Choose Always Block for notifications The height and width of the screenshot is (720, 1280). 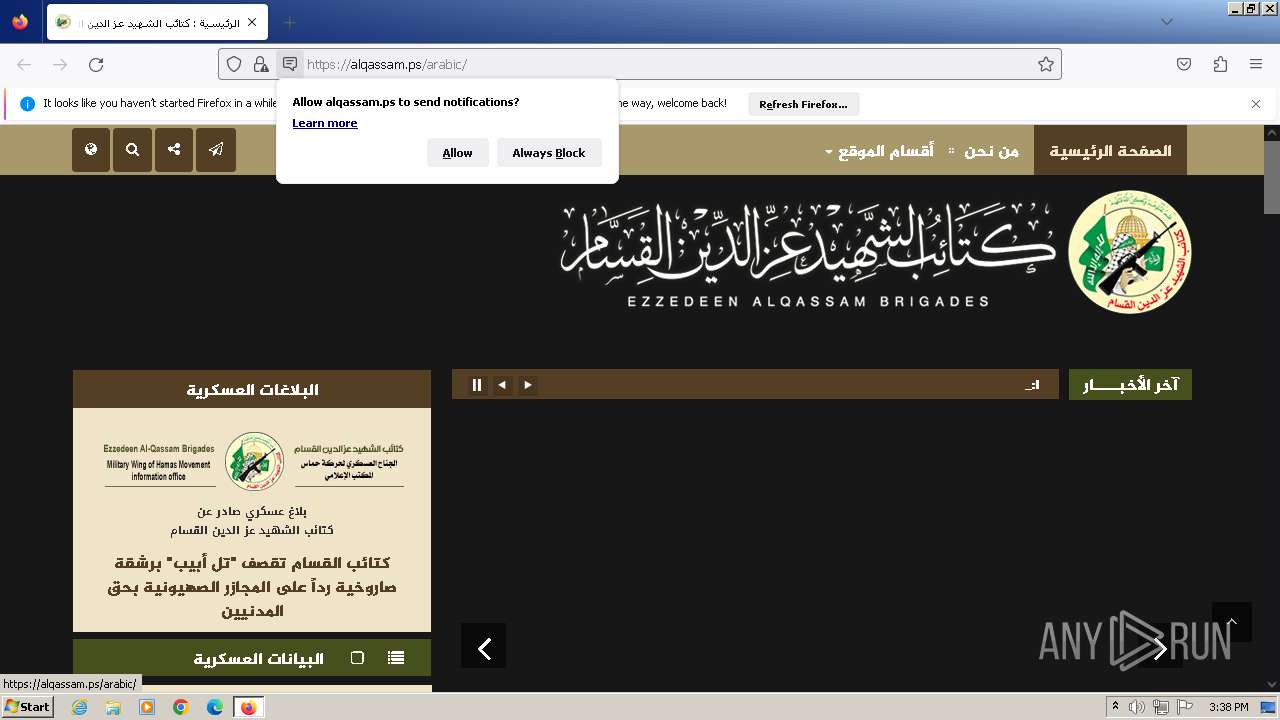tap(549, 153)
